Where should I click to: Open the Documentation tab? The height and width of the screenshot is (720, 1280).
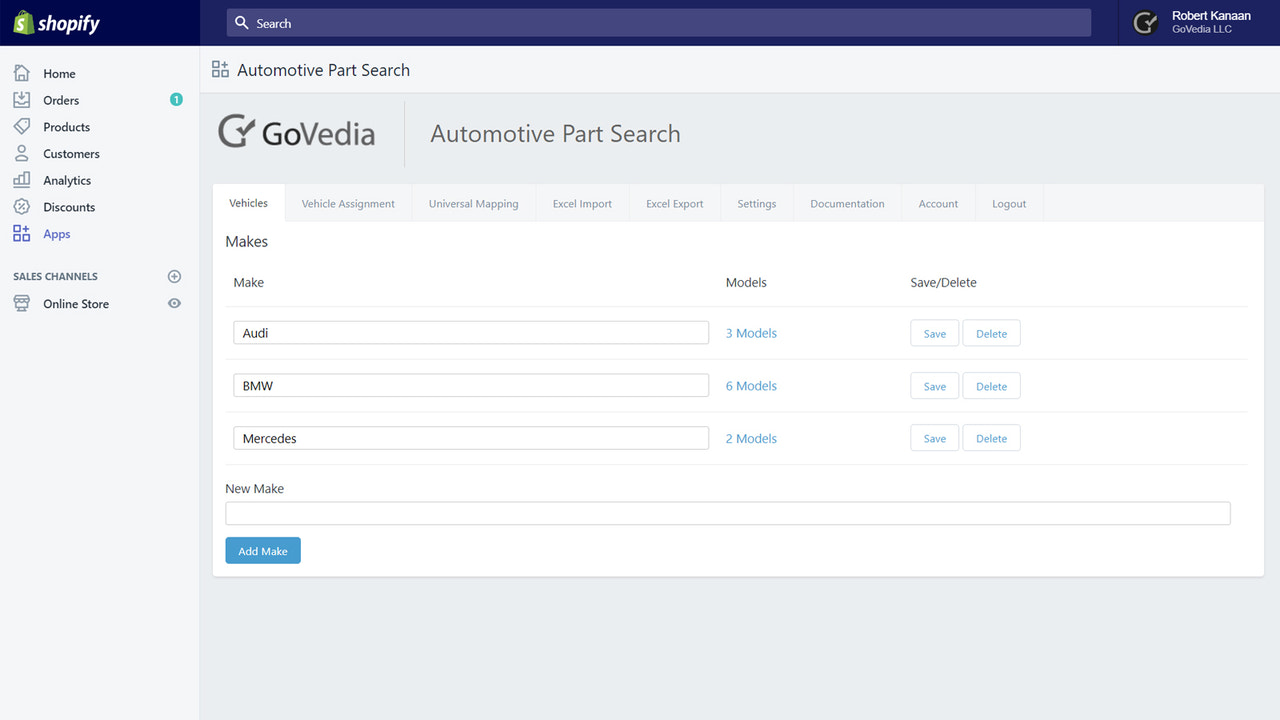(x=846, y=202)
